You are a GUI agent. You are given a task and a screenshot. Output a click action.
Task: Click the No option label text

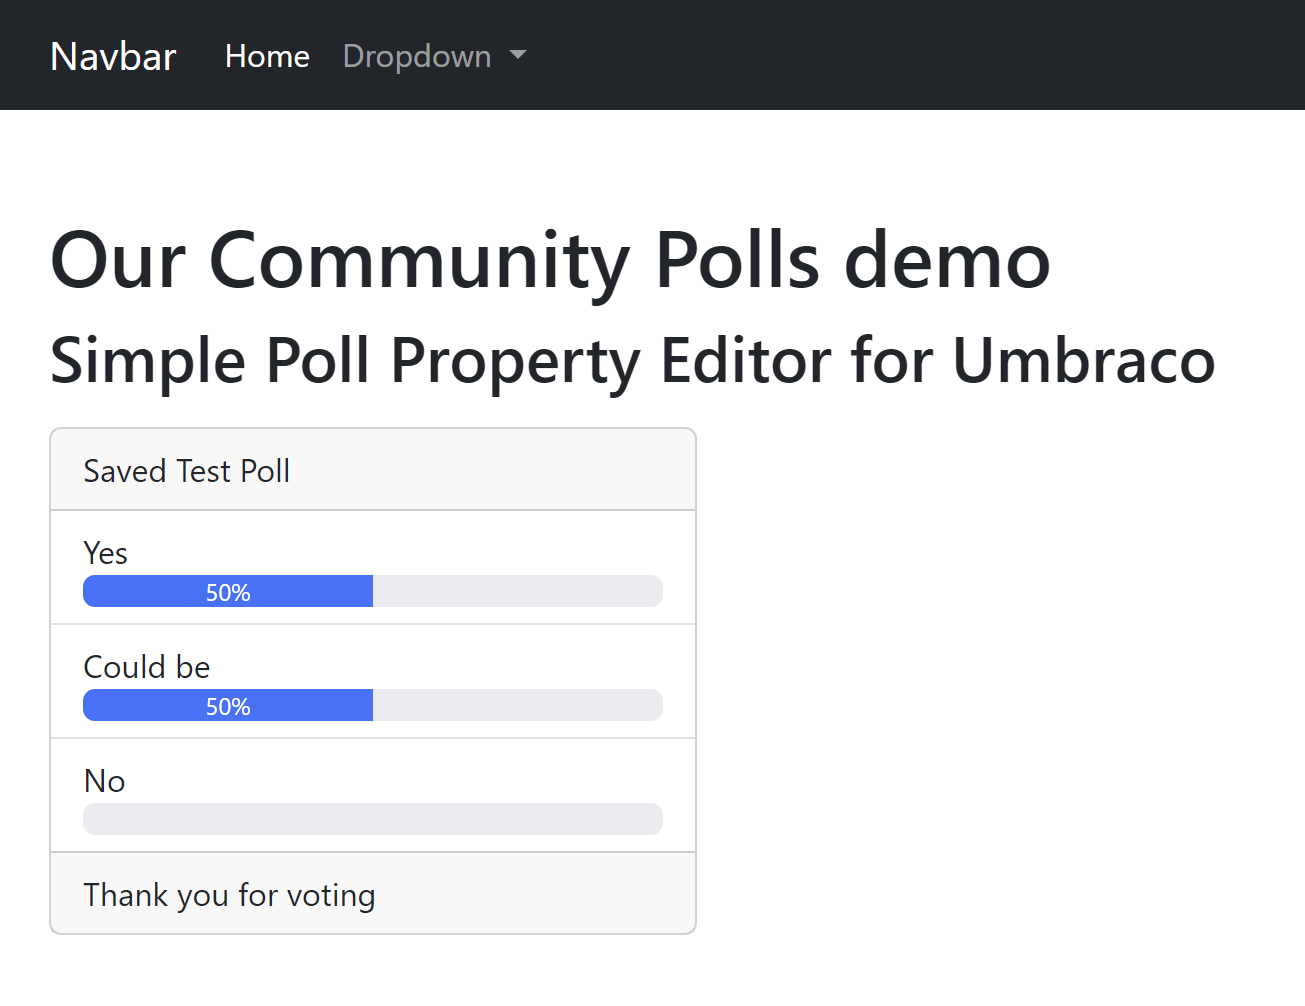point(104,781)
